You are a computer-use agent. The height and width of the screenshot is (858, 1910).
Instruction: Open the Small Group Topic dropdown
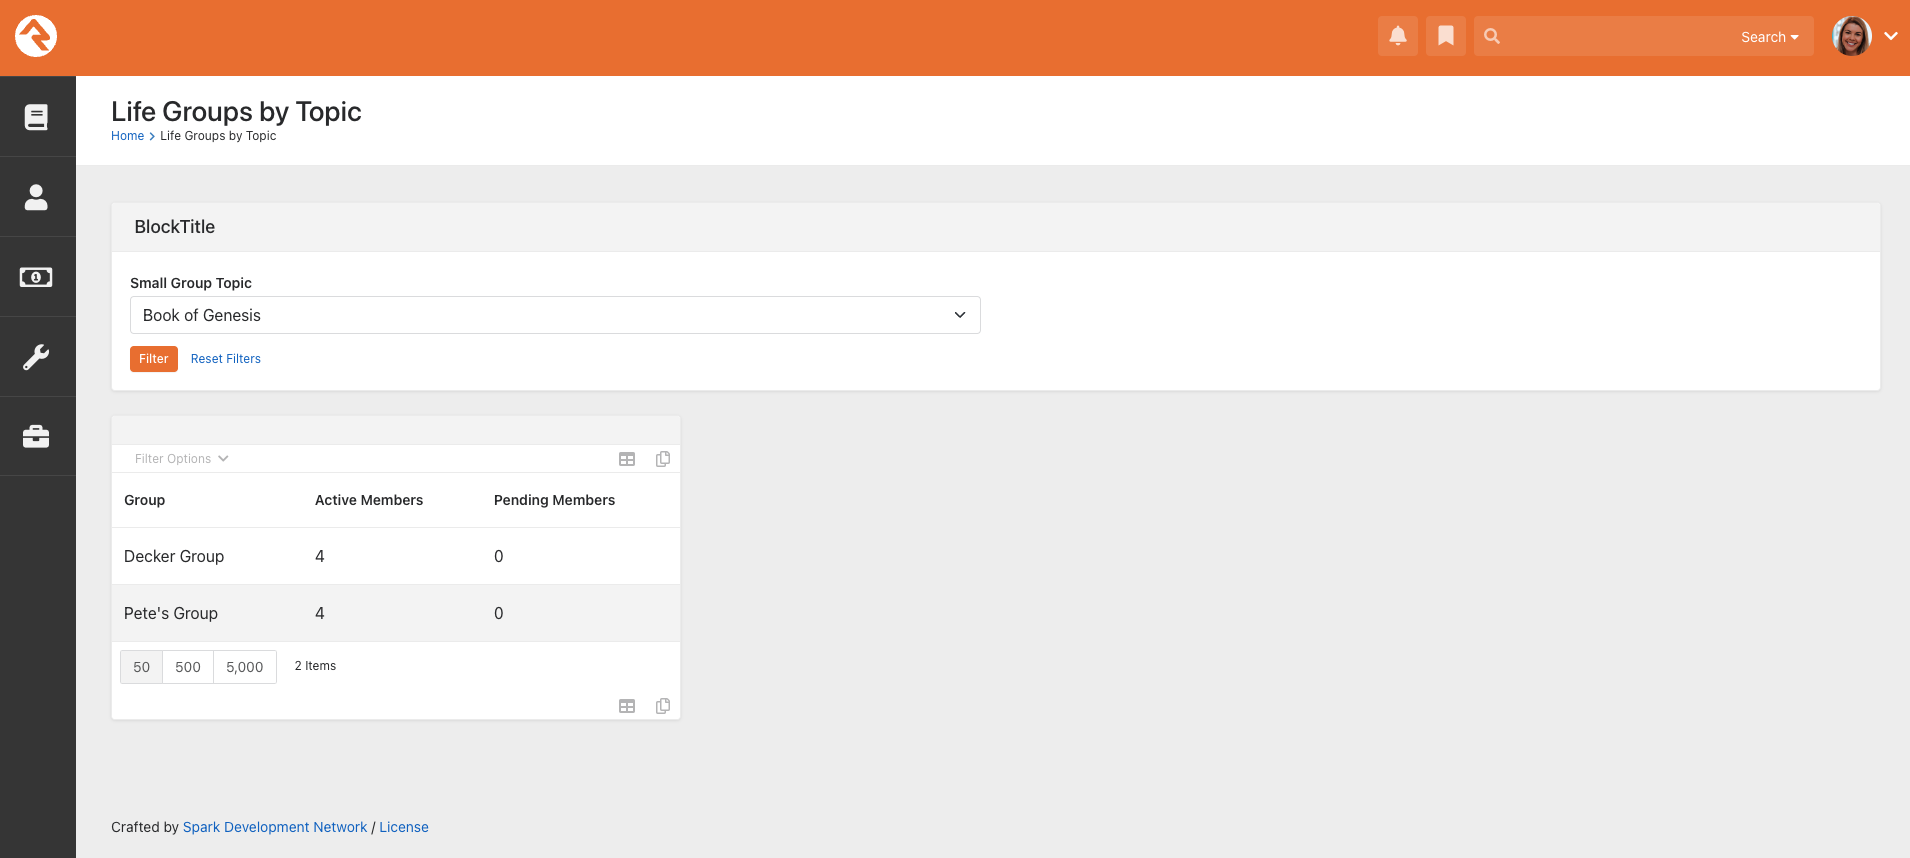(x=555, y=315)
